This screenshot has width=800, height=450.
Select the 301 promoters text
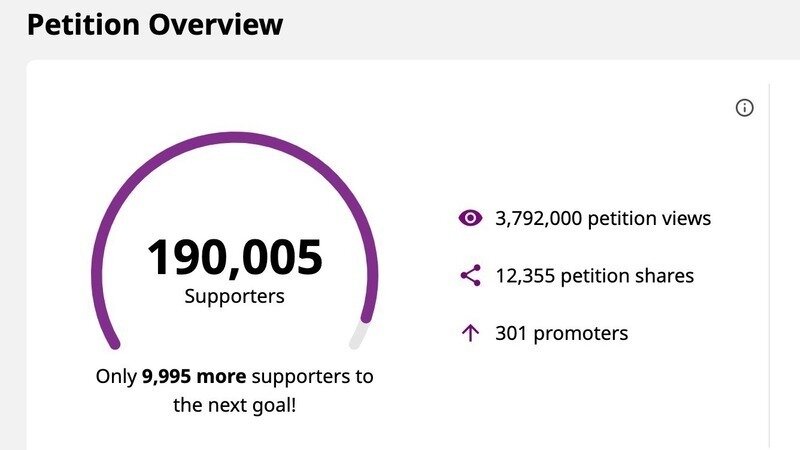click(561, 333)
